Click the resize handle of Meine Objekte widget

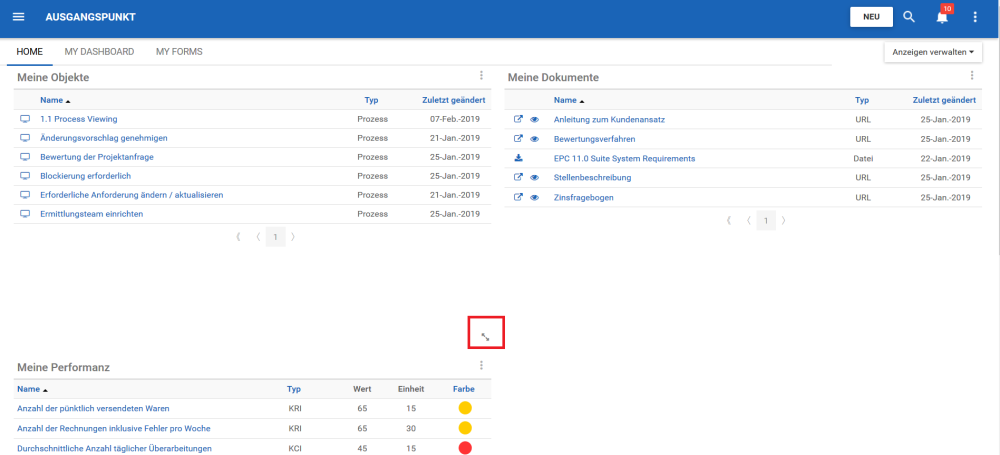485,336
